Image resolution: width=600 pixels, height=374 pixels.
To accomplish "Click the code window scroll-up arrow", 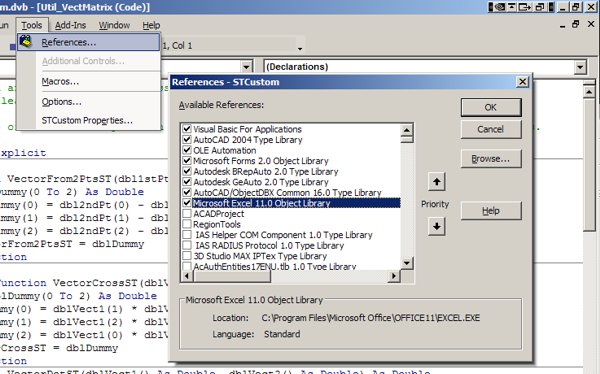I will (589, 92).
